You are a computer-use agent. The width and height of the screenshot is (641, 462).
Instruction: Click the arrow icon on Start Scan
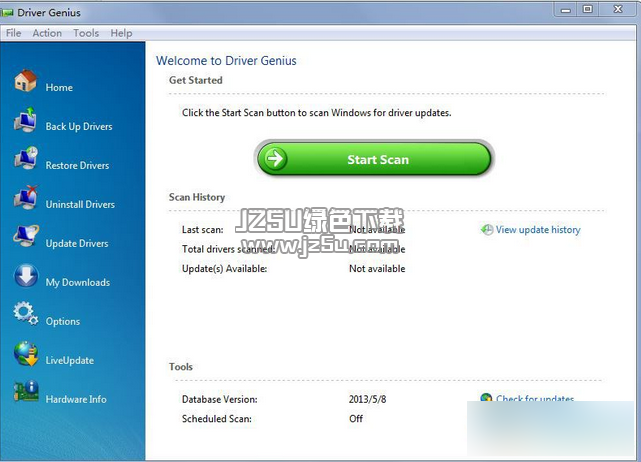[276, 159]
